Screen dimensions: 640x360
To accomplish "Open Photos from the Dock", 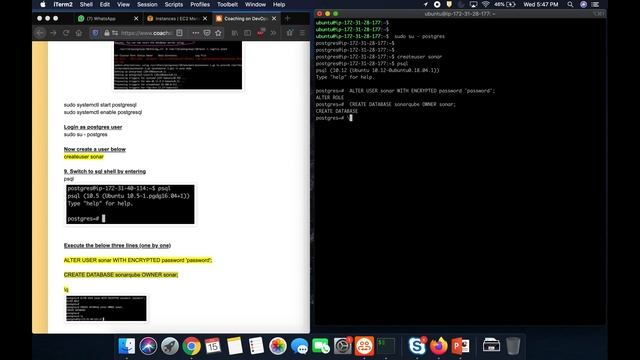I will 278,346.
